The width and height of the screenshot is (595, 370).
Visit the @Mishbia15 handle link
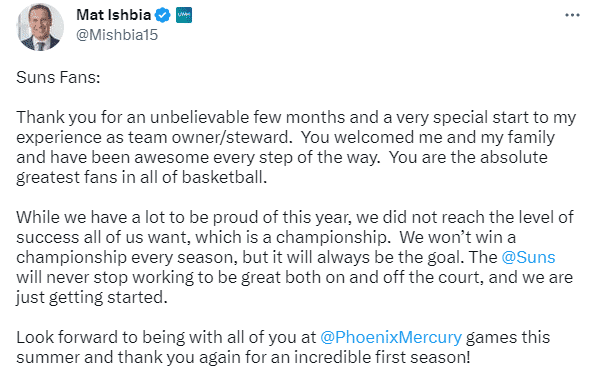(x=117, y=35)
